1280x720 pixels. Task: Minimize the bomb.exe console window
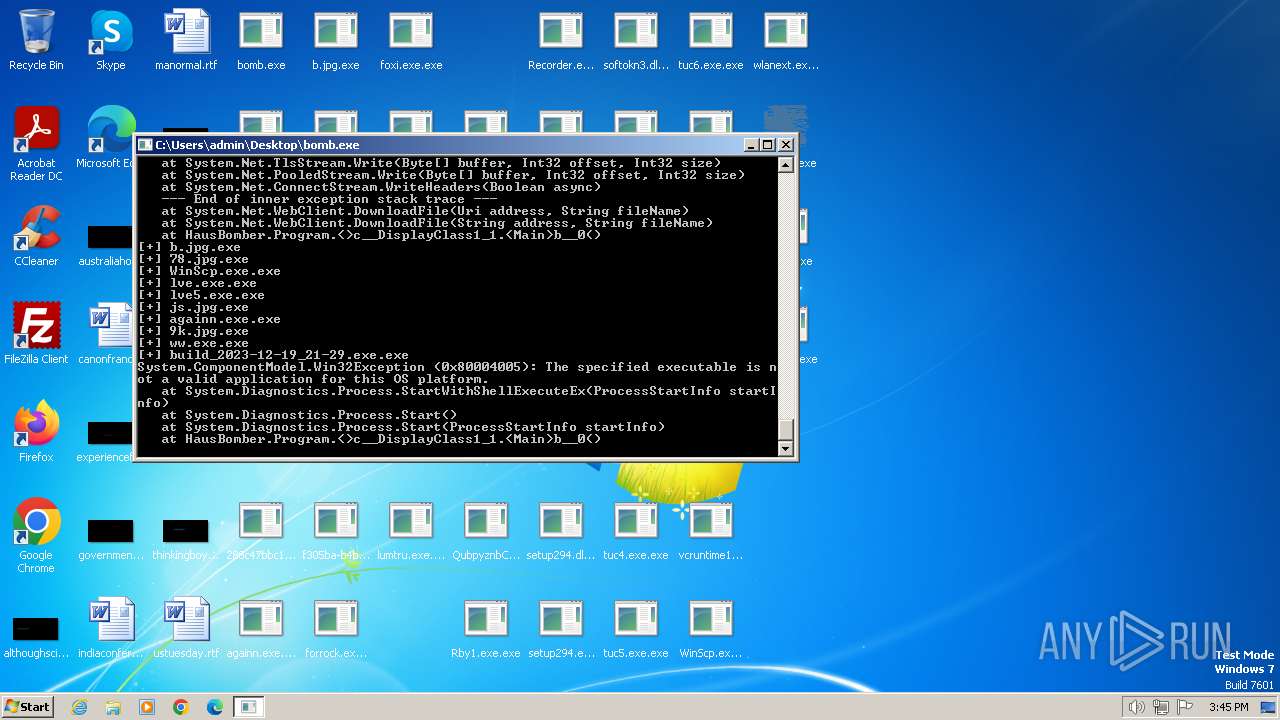click(x=751, y=145)
